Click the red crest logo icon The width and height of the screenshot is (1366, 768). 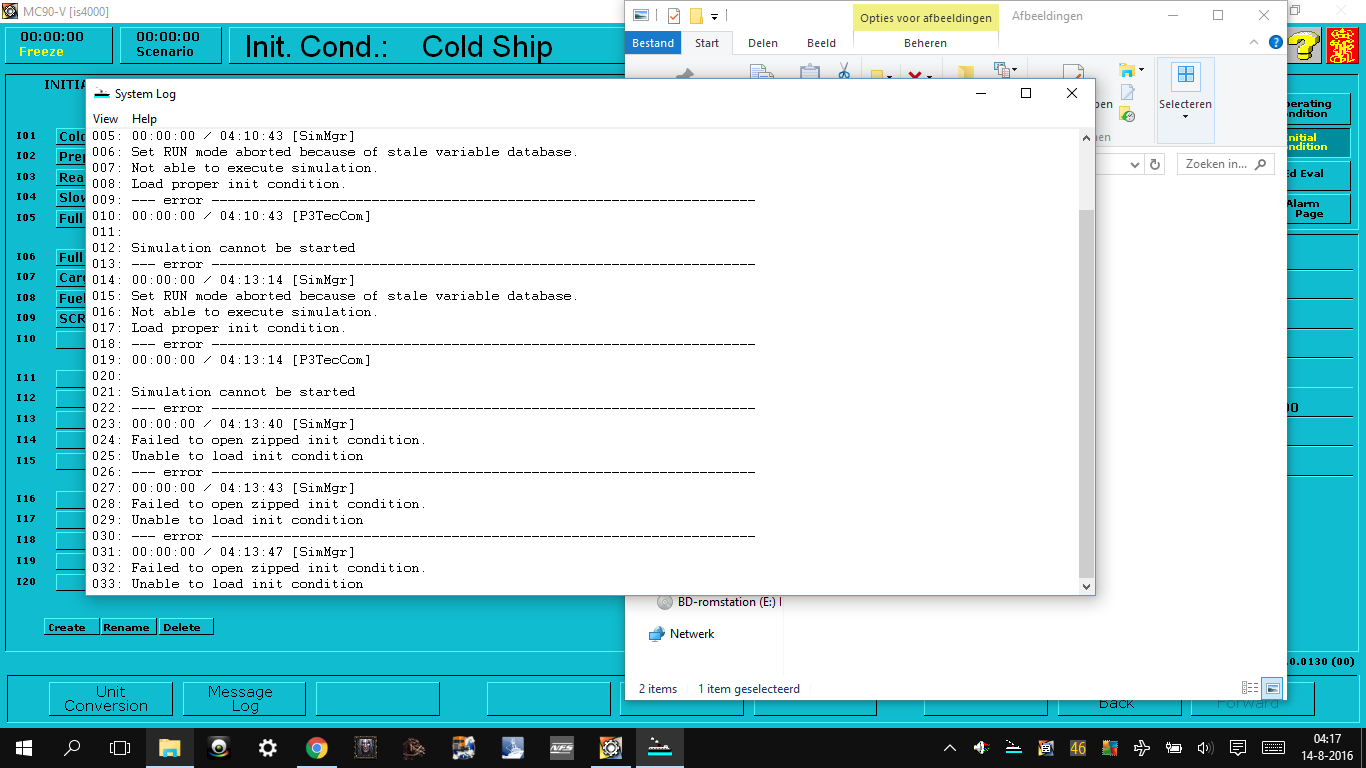pos(1342,46)
